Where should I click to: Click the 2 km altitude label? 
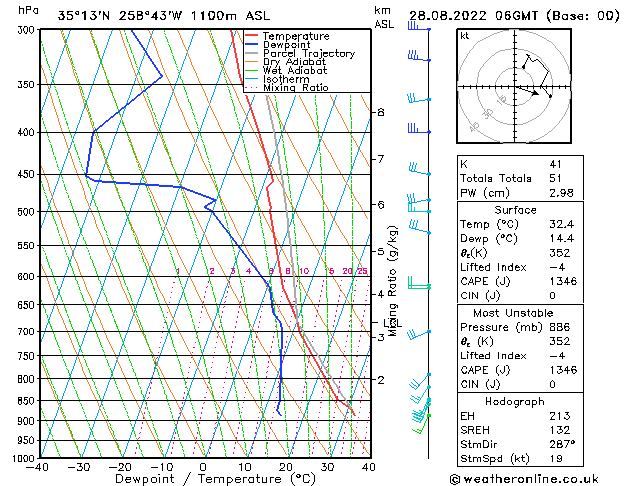coord(381,379)
